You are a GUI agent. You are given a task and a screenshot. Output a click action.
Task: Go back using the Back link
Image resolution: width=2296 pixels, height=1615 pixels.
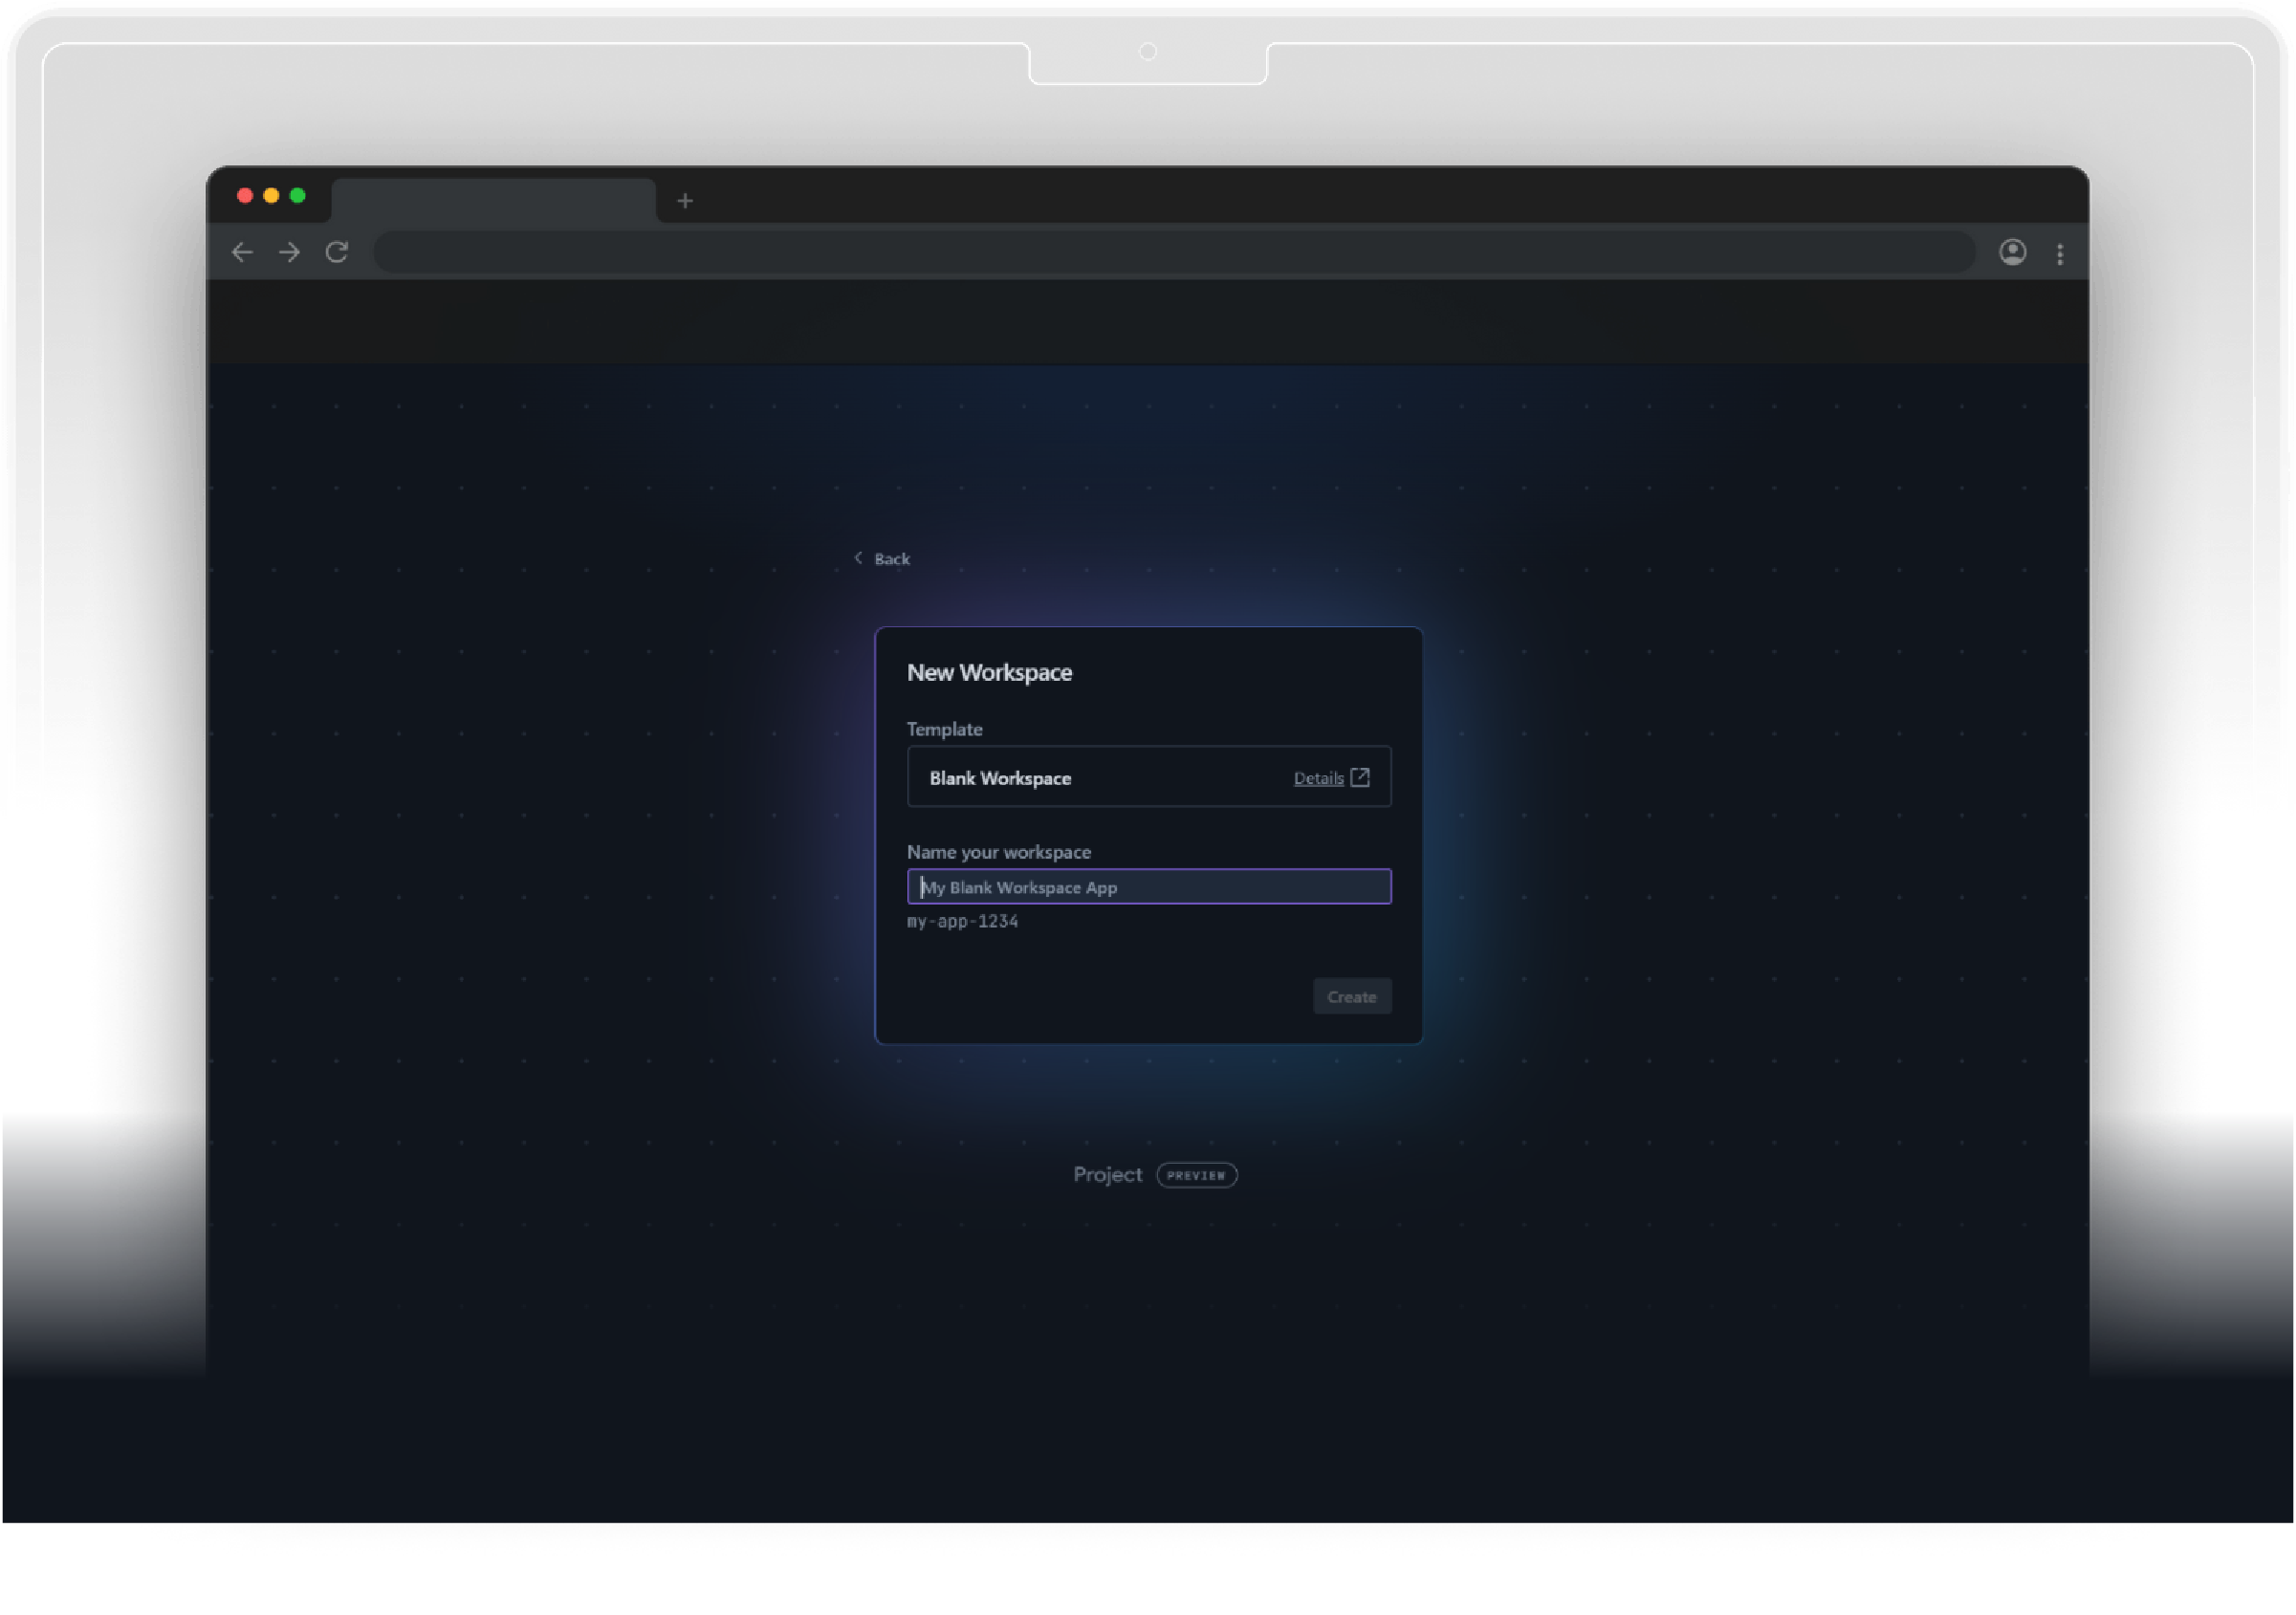892,559
